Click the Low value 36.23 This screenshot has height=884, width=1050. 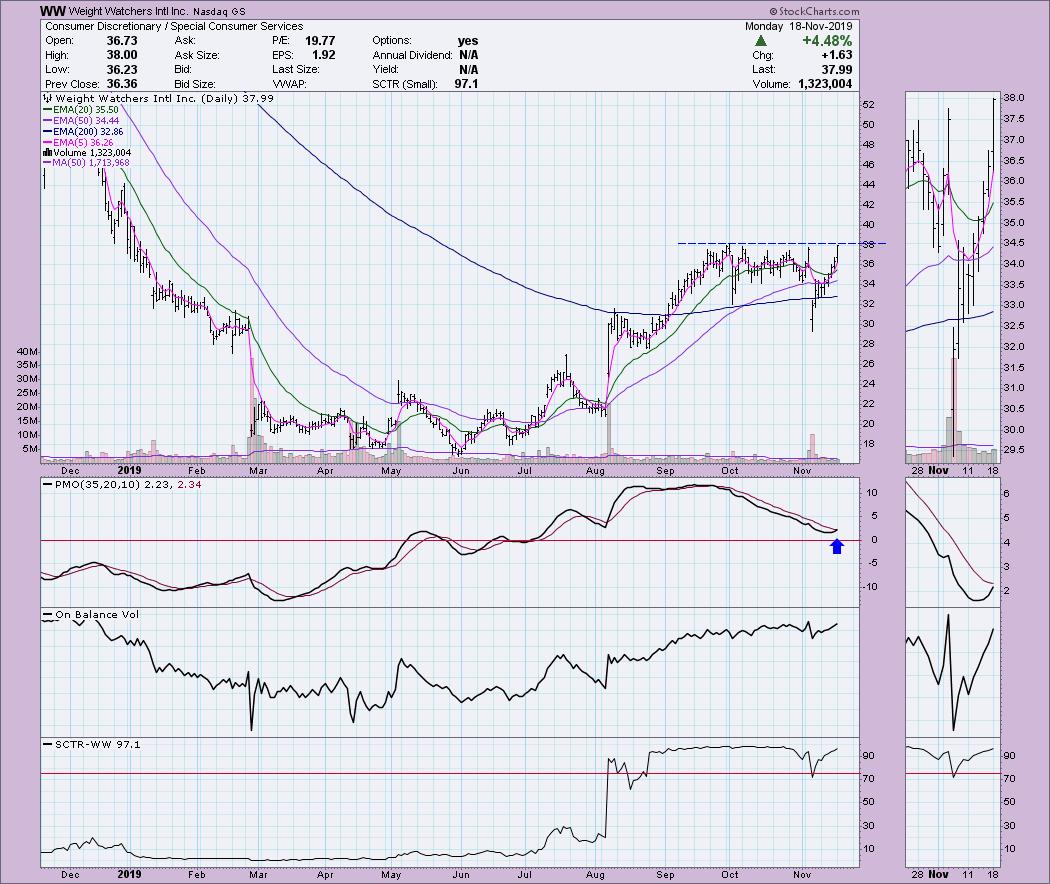pyautogui.click(x=122, y=70)
